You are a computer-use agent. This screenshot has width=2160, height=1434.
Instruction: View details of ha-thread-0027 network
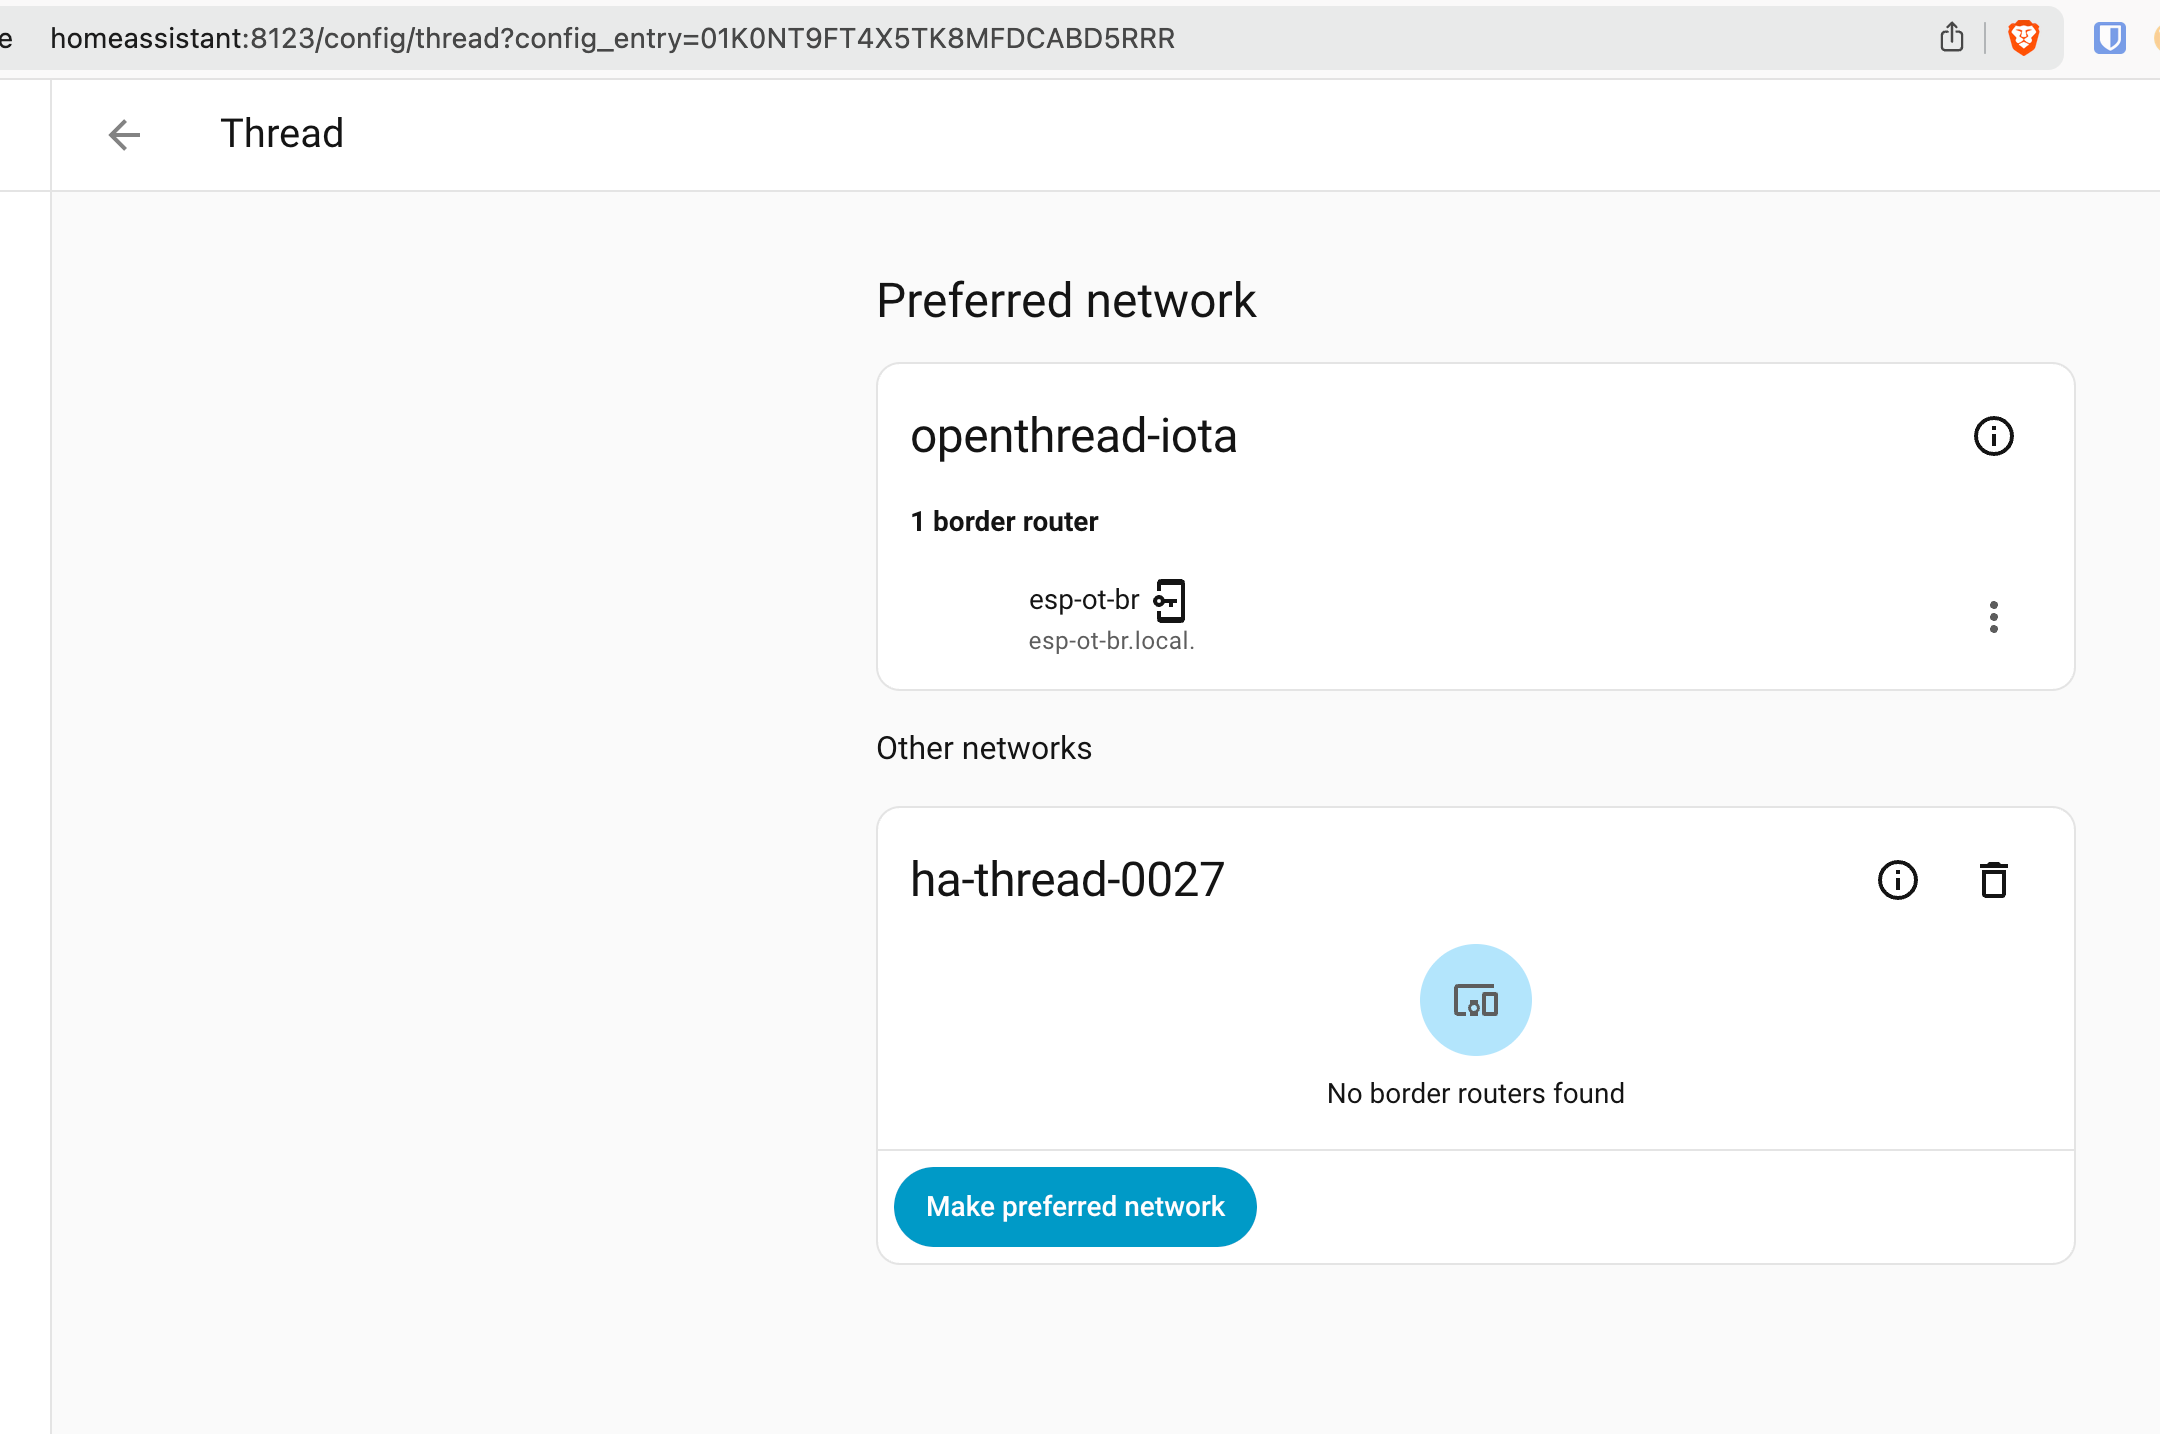(1897, 880)
